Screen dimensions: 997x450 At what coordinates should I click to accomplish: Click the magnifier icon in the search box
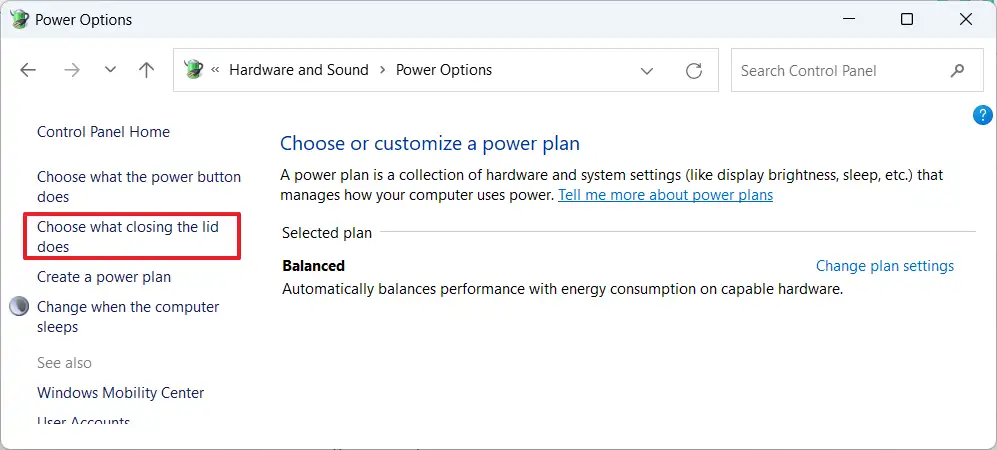(958, 70)
